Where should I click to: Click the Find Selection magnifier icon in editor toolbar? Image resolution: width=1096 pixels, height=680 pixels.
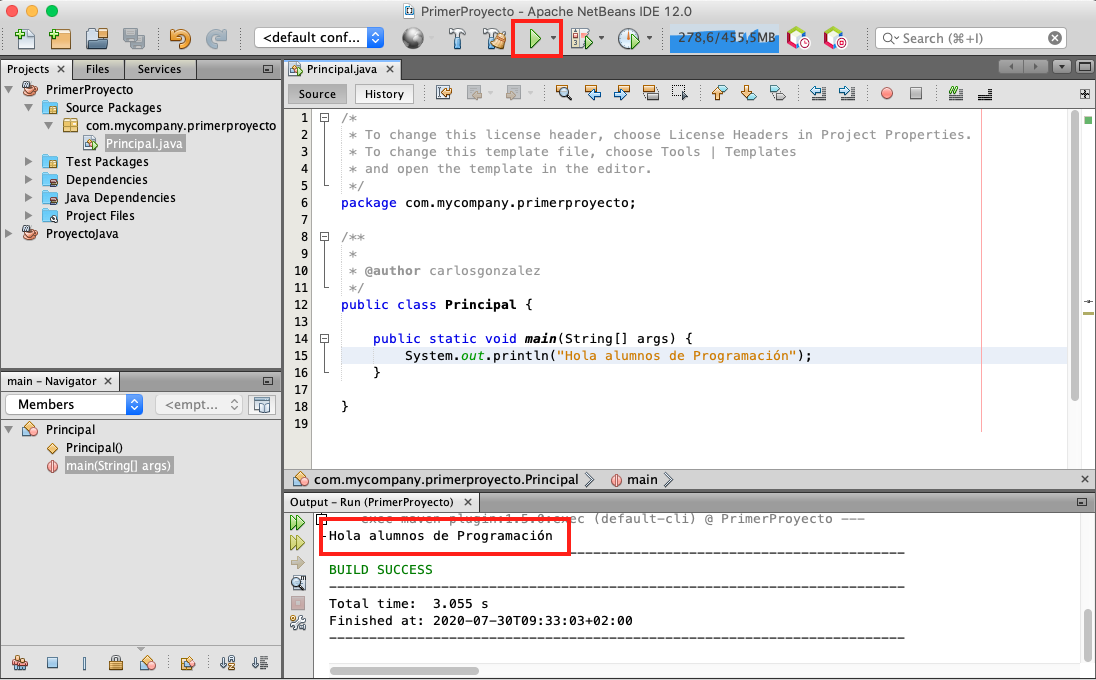(563, 93)
